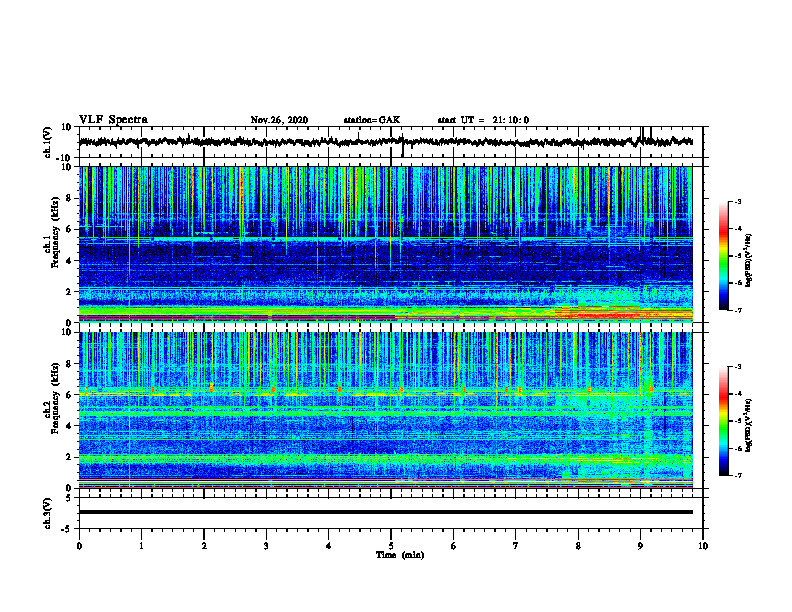
Task: Select the date label "Nov.26, 2020"
Action: [x=279, y=120]
